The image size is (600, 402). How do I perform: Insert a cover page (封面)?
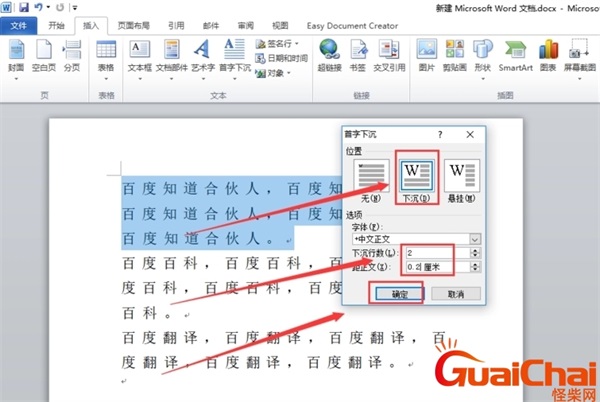click(x=15, y=54)
